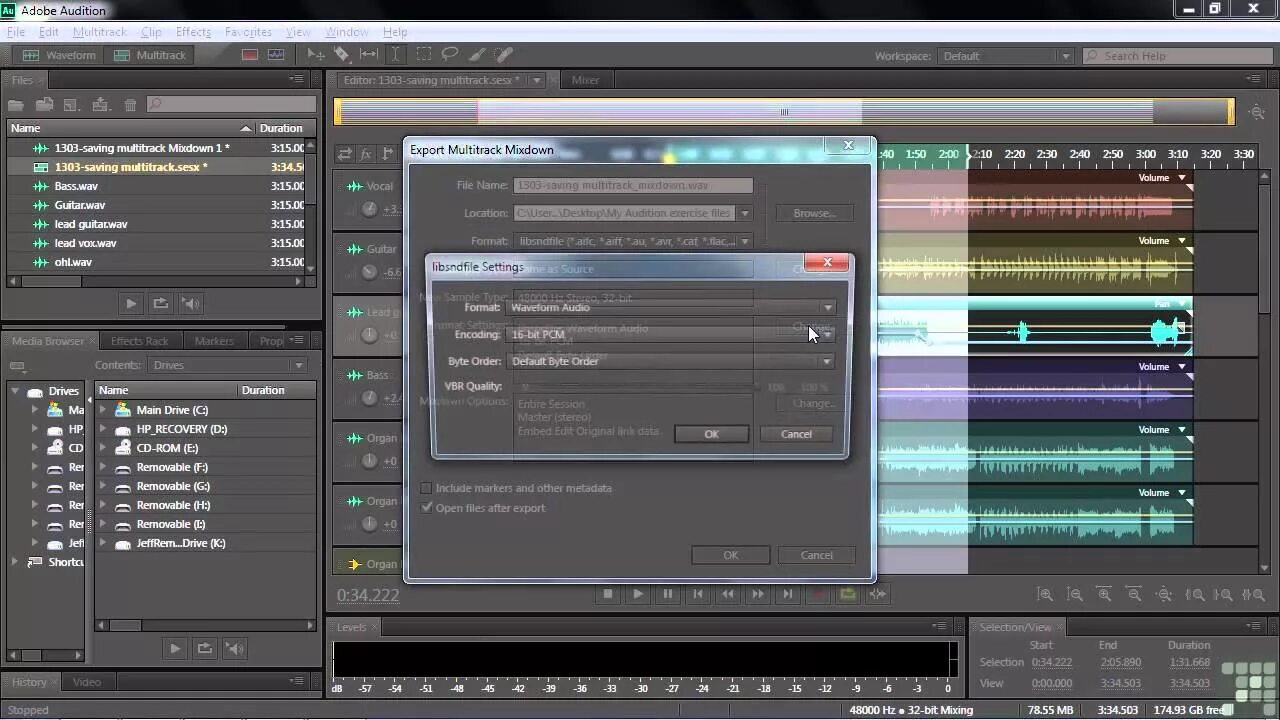Select the Razor tool
Screen dimensions: 1280x720
(x=342, y=55)
